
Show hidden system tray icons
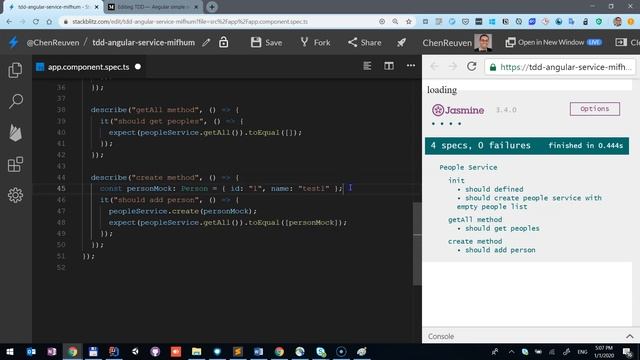(x=511, y=352)
